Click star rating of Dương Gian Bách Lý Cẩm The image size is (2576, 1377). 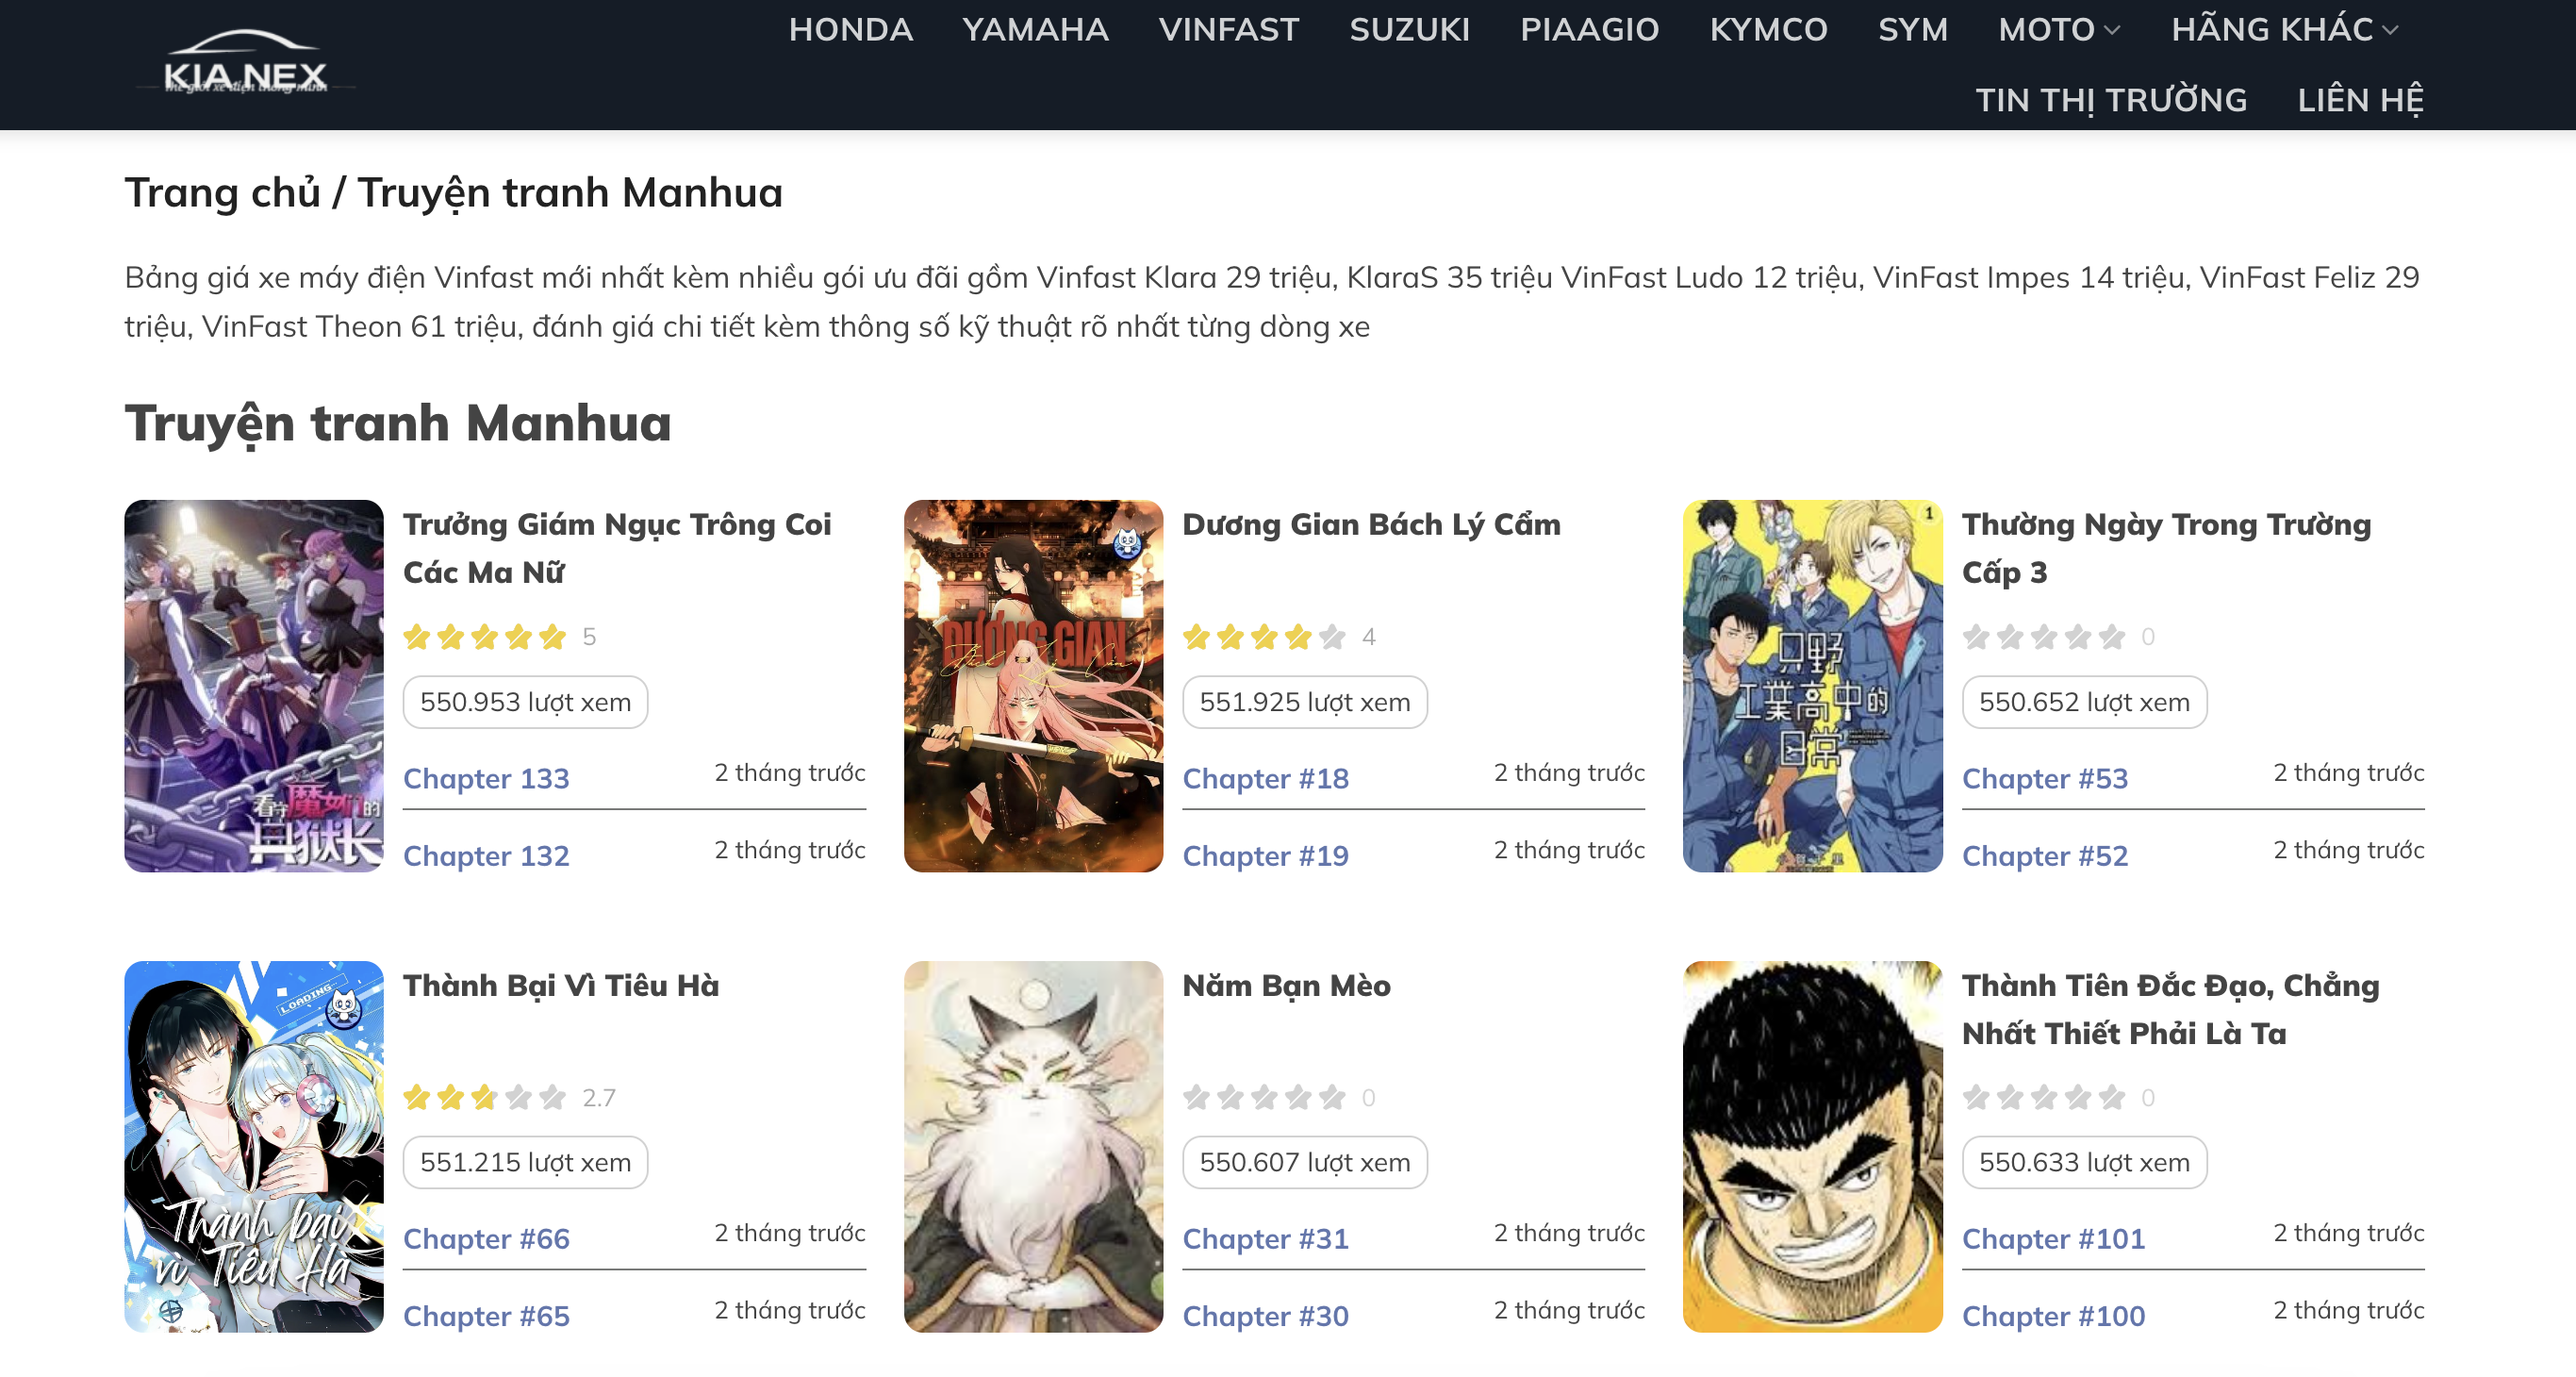[x=1264, y=637]
